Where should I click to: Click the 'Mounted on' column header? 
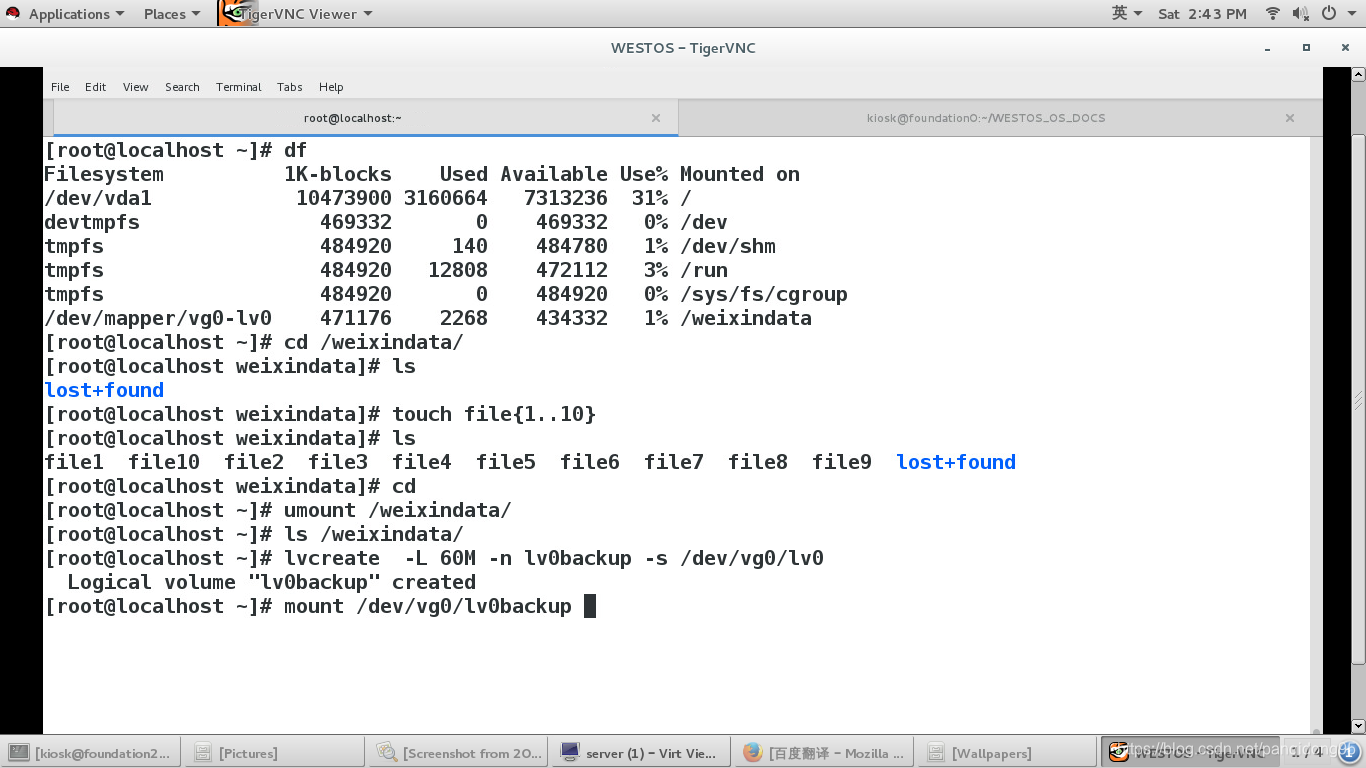pyautogui.click(x=740, y=174)
